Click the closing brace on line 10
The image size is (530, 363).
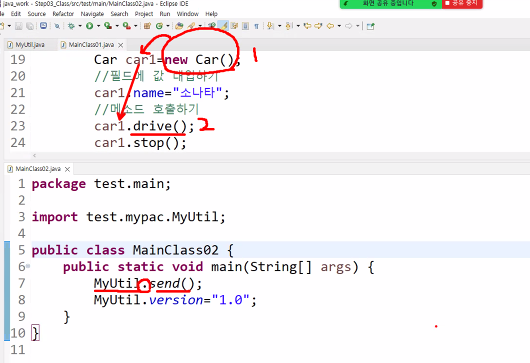35,333
